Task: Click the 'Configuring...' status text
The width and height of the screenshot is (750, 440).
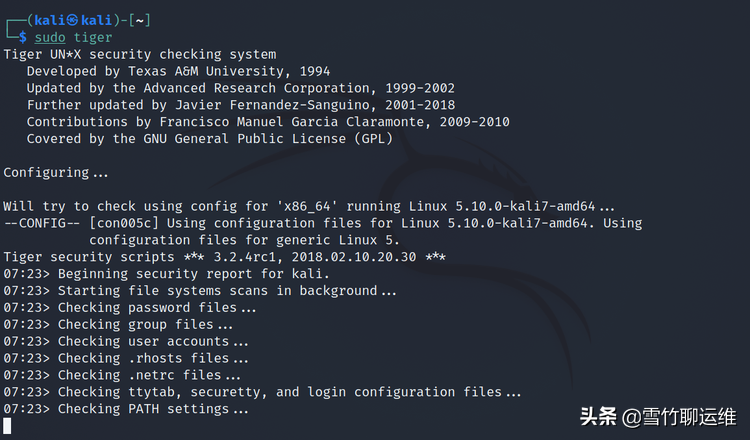Action: point(56,173)
